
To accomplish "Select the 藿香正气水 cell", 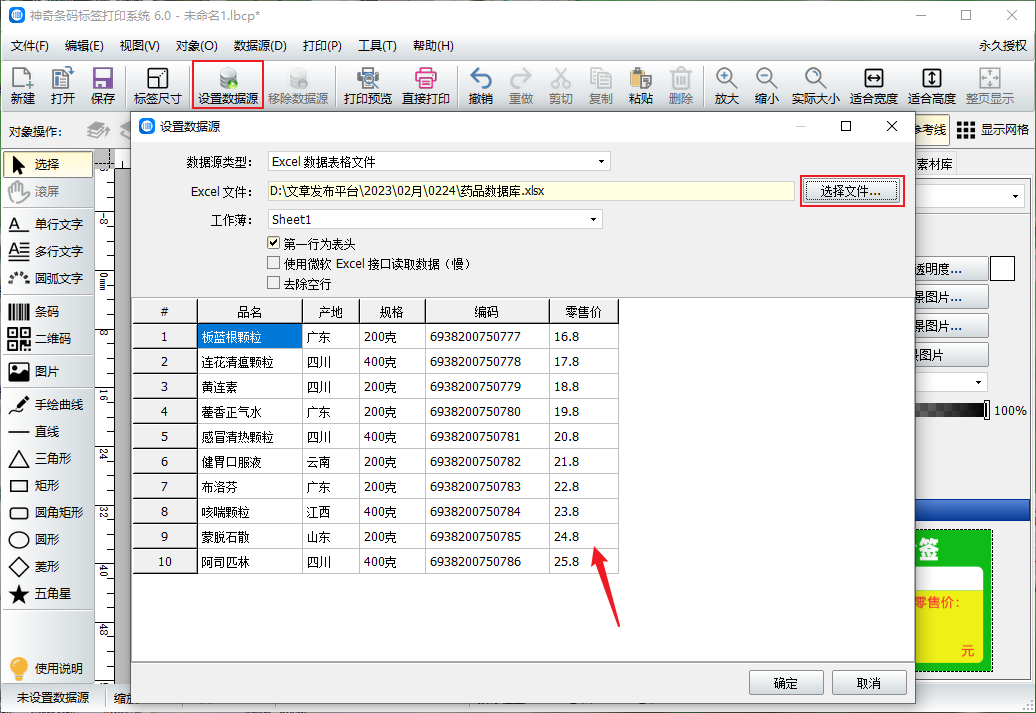I will tap(250, 412).
